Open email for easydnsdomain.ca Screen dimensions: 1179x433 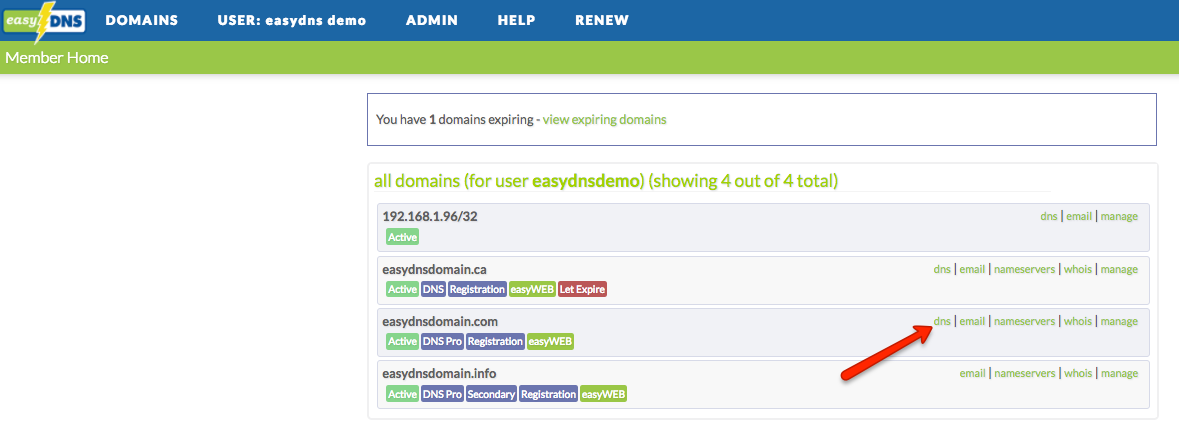[x=972, y=269]
